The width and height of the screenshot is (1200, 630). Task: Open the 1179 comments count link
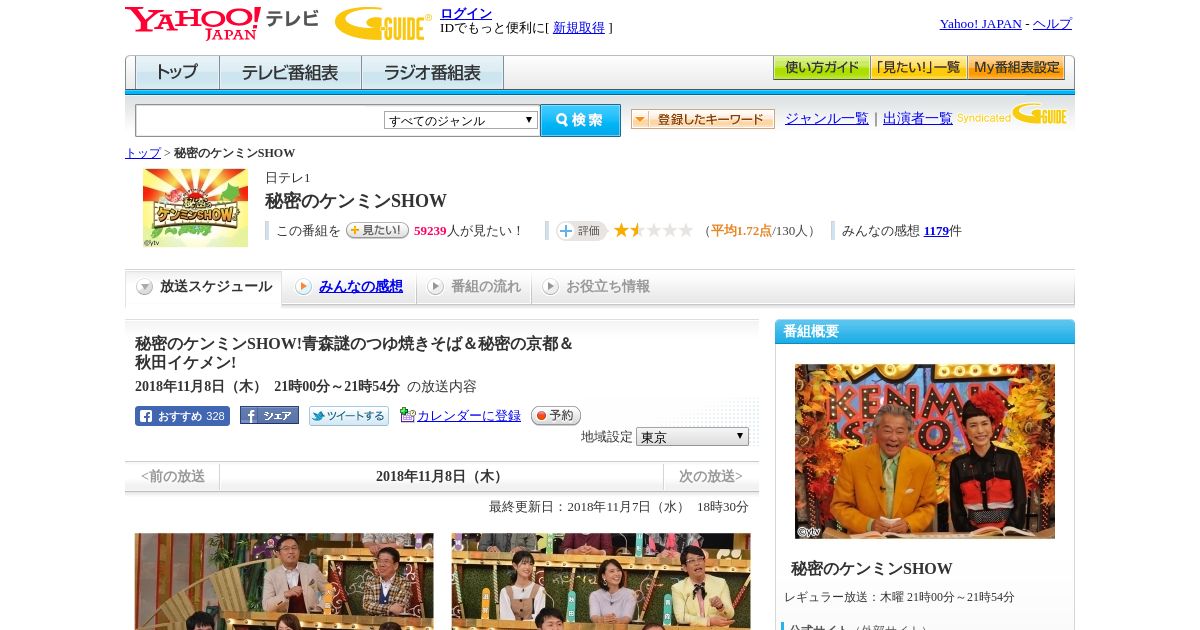[x=936, y=231]
